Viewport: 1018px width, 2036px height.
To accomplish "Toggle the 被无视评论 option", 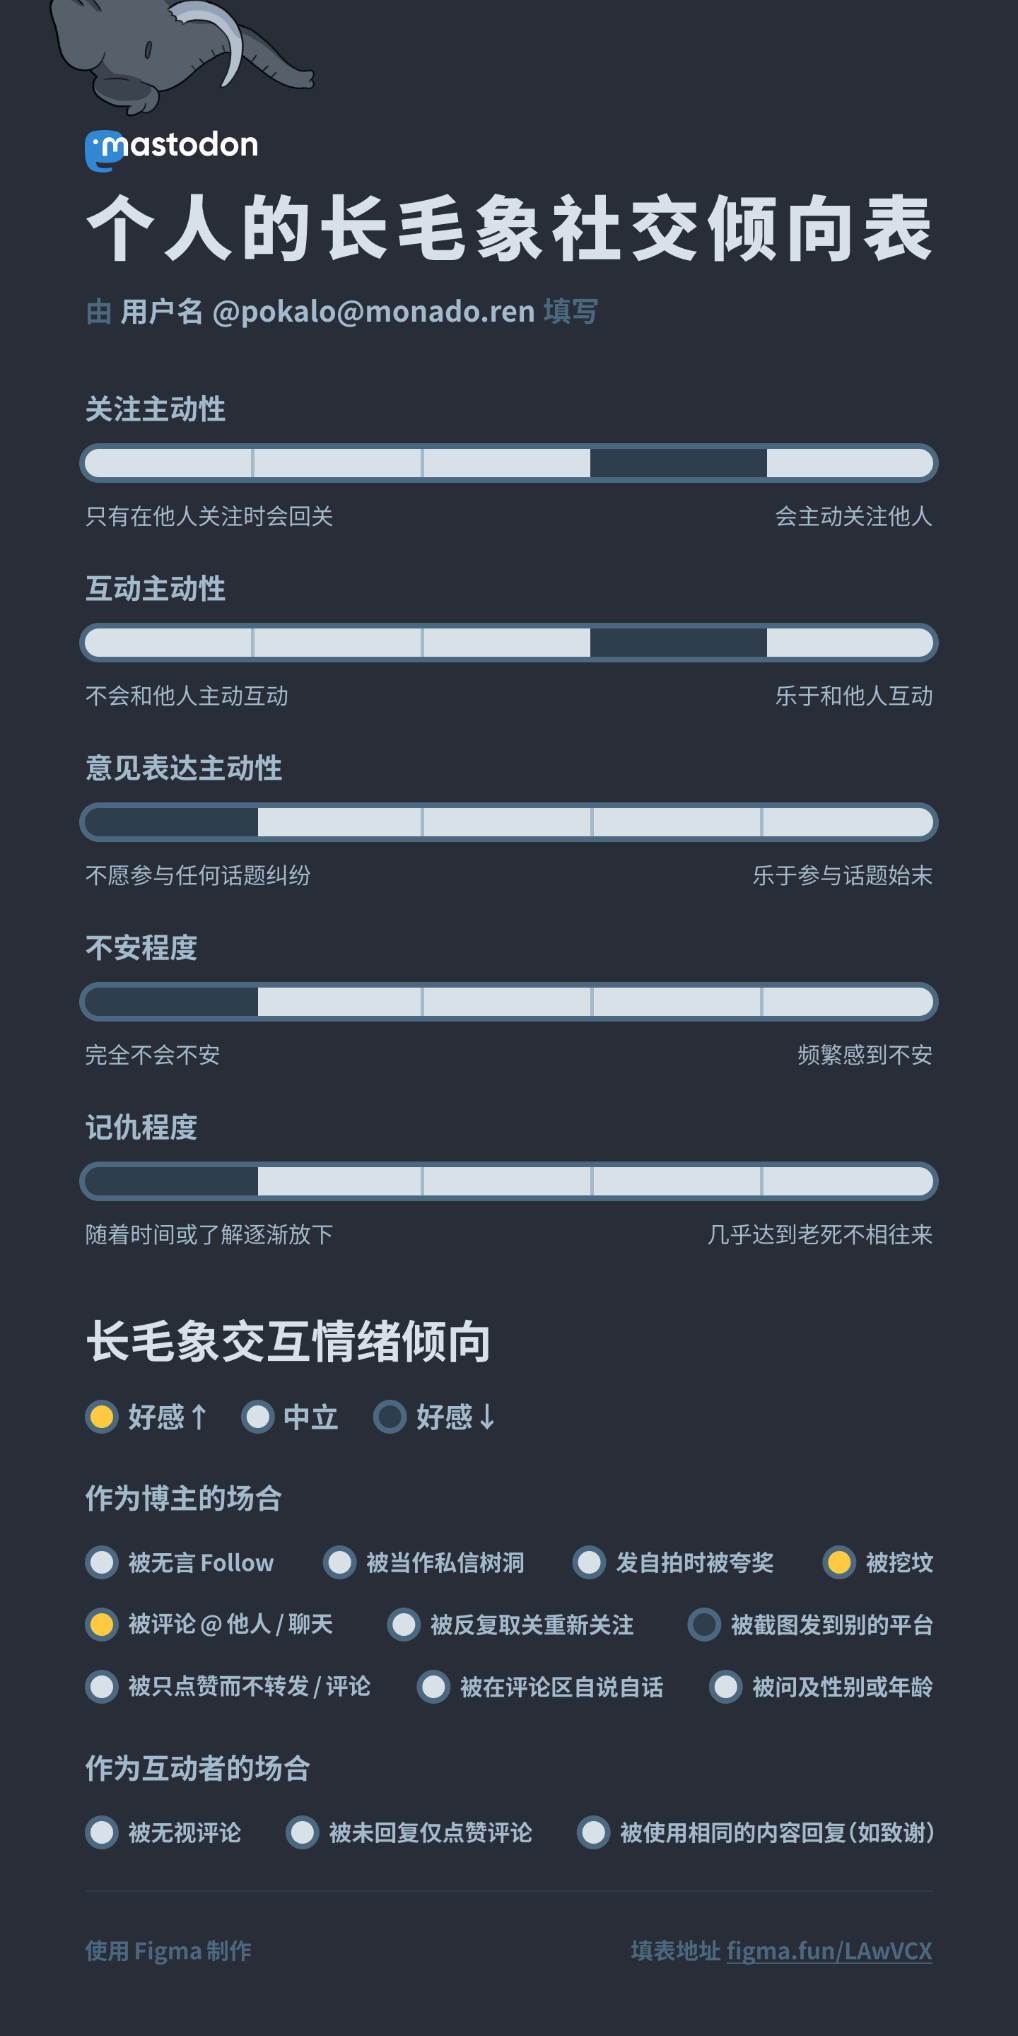I will pyautogui.click(x=102, y=1832).
